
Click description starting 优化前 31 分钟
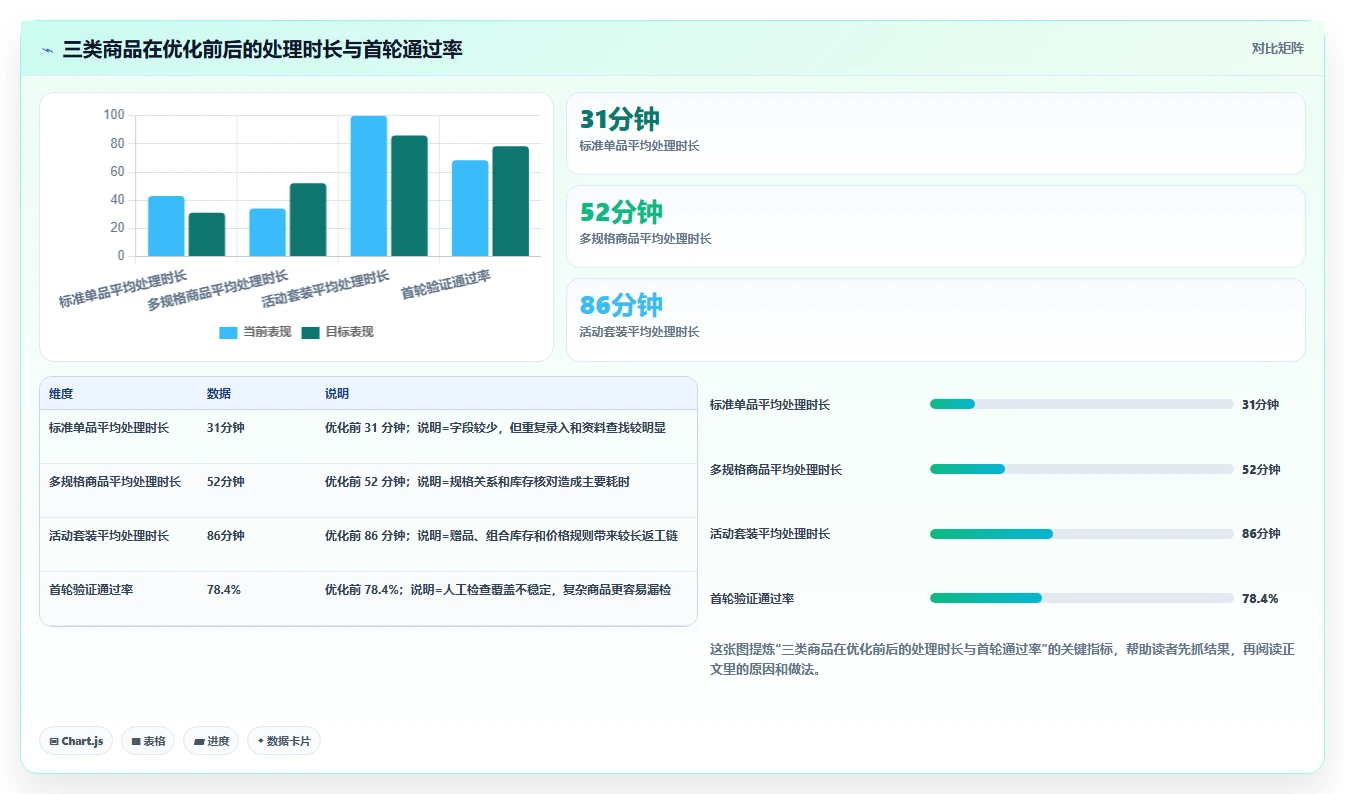click(495, 428)
